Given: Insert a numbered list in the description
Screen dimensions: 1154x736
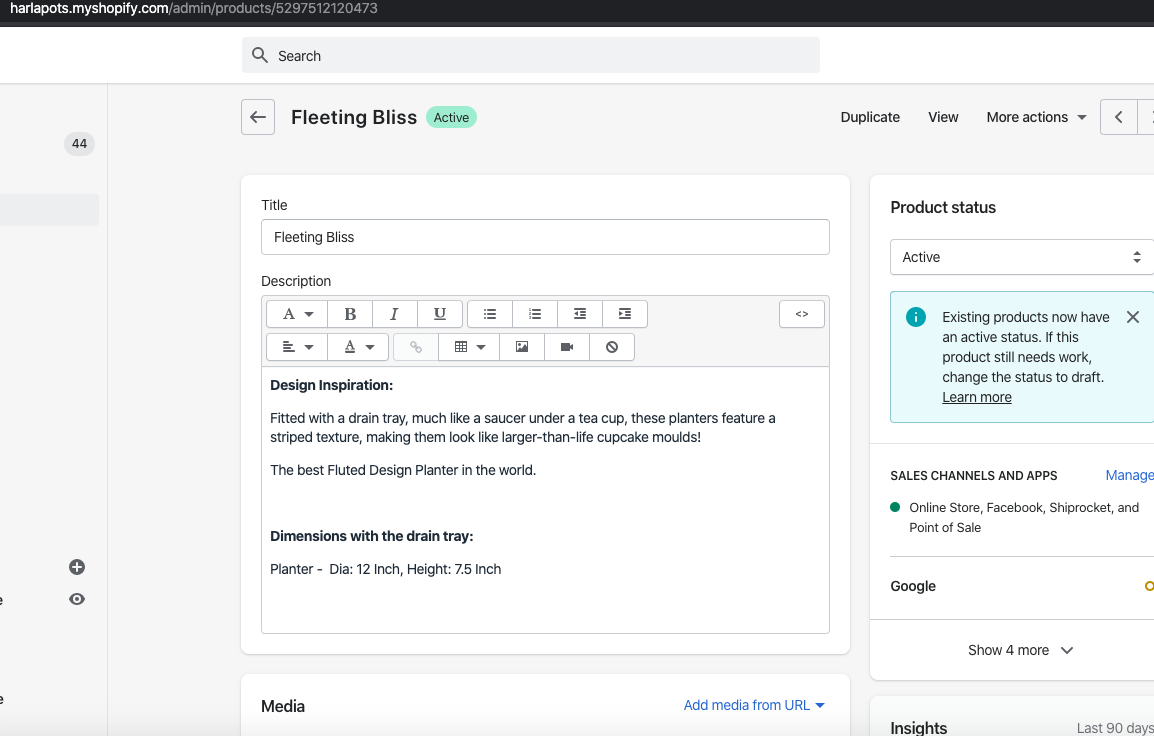Looking at the screenshot, I should click(534, 313).
